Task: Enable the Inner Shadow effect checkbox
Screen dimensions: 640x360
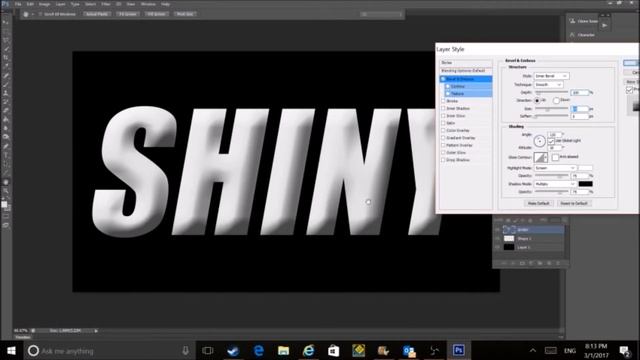Action: 443,108
